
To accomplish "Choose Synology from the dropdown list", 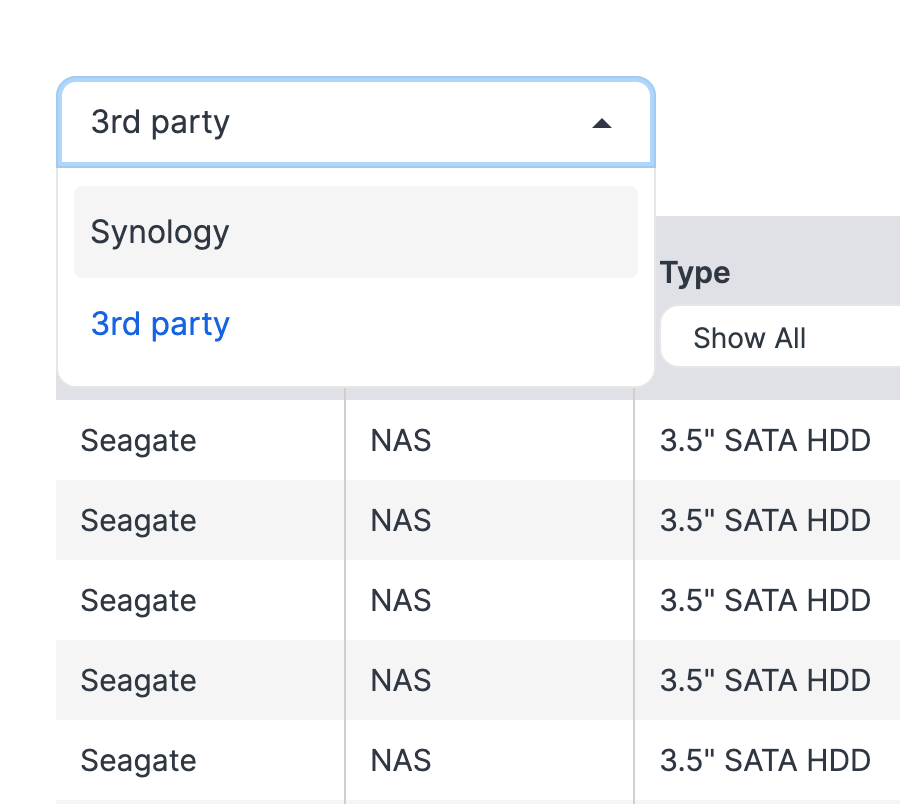I will [x=356, y=232].
